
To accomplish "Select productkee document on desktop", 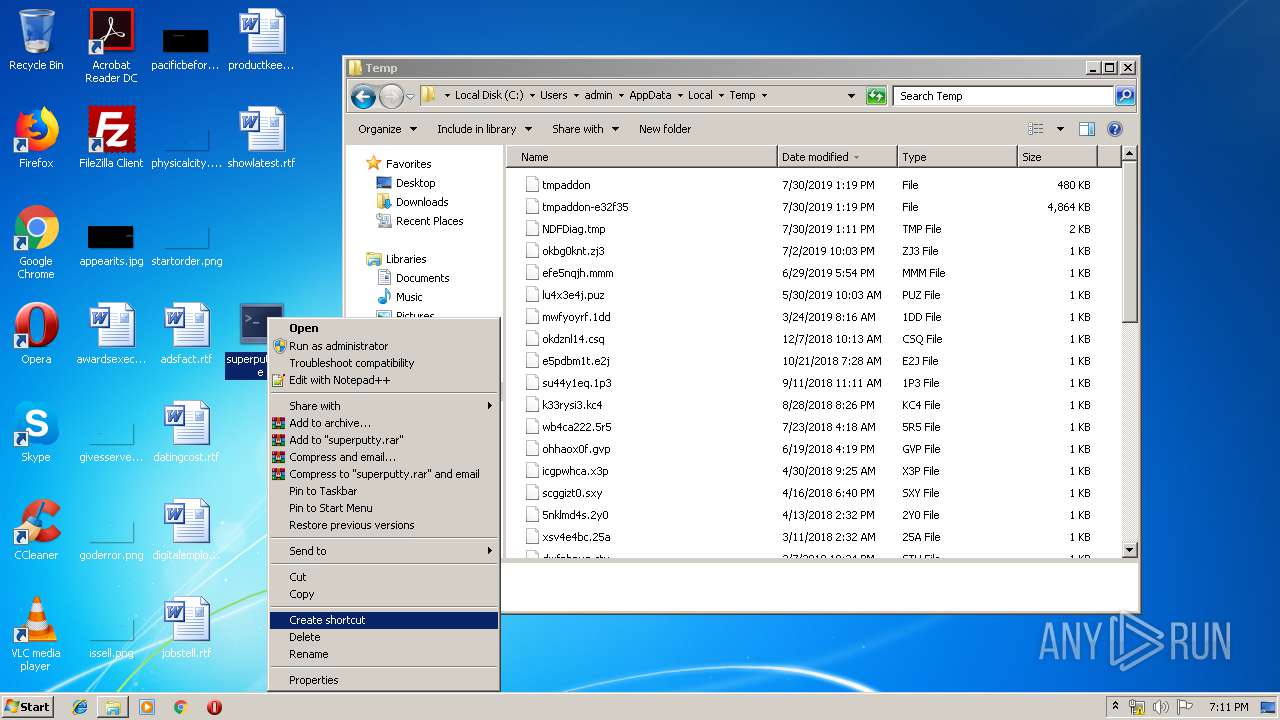I will click(261, 40).
